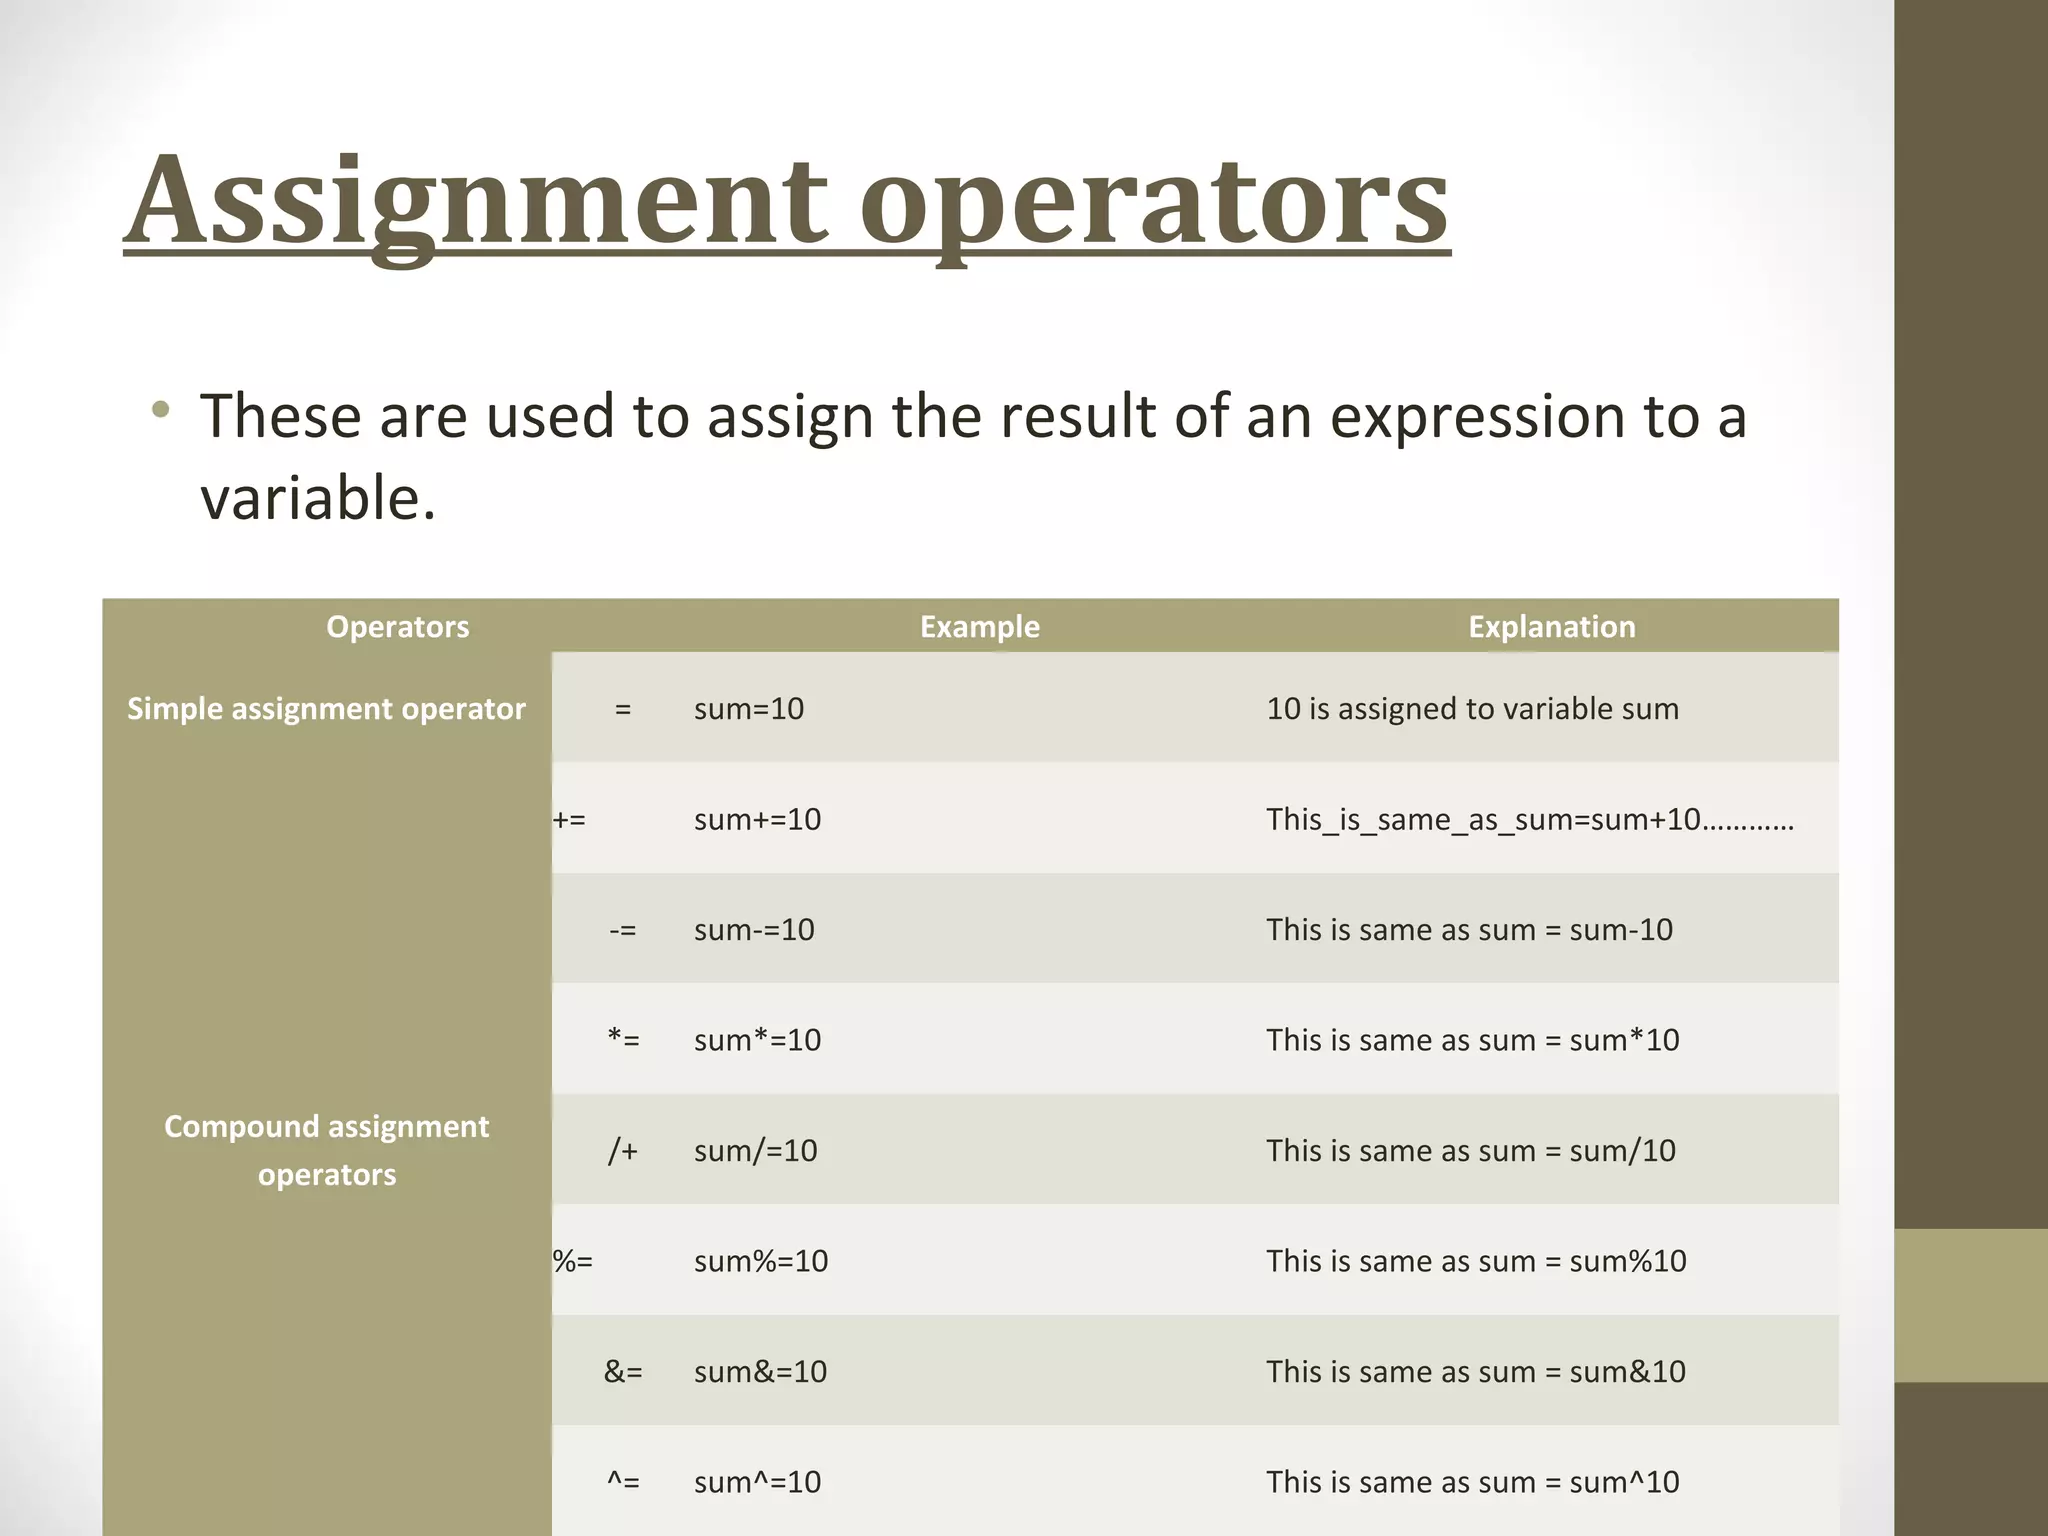Click the 'This_is_same_as_sum=sum+10' explanation

(x=1530, y=820)
